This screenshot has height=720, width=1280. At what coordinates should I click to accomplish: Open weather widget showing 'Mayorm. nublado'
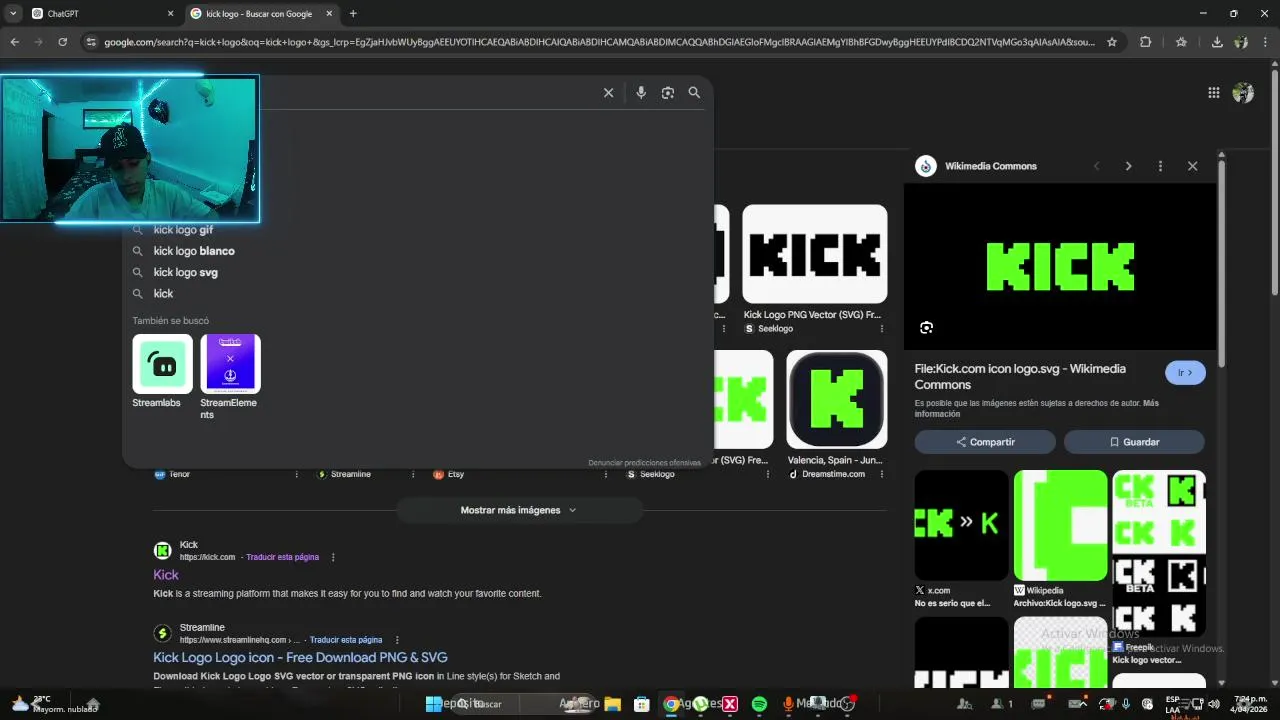tap(55, 704)
